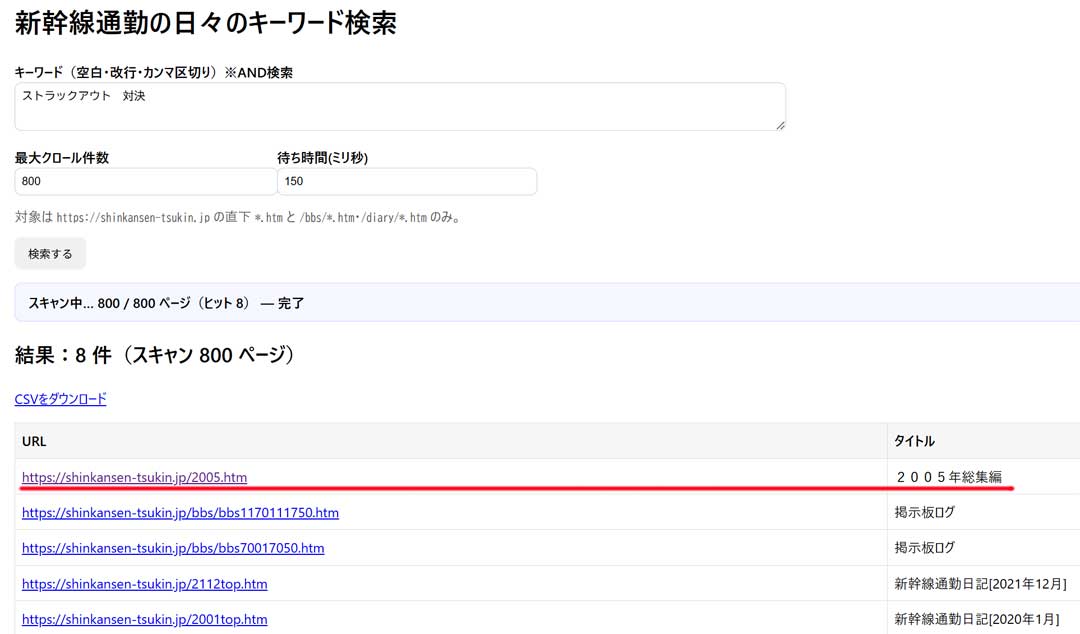Click the URL column header
Viewport: 1080px width, 634px height.
pyautogui.click(x=34, y=441)
